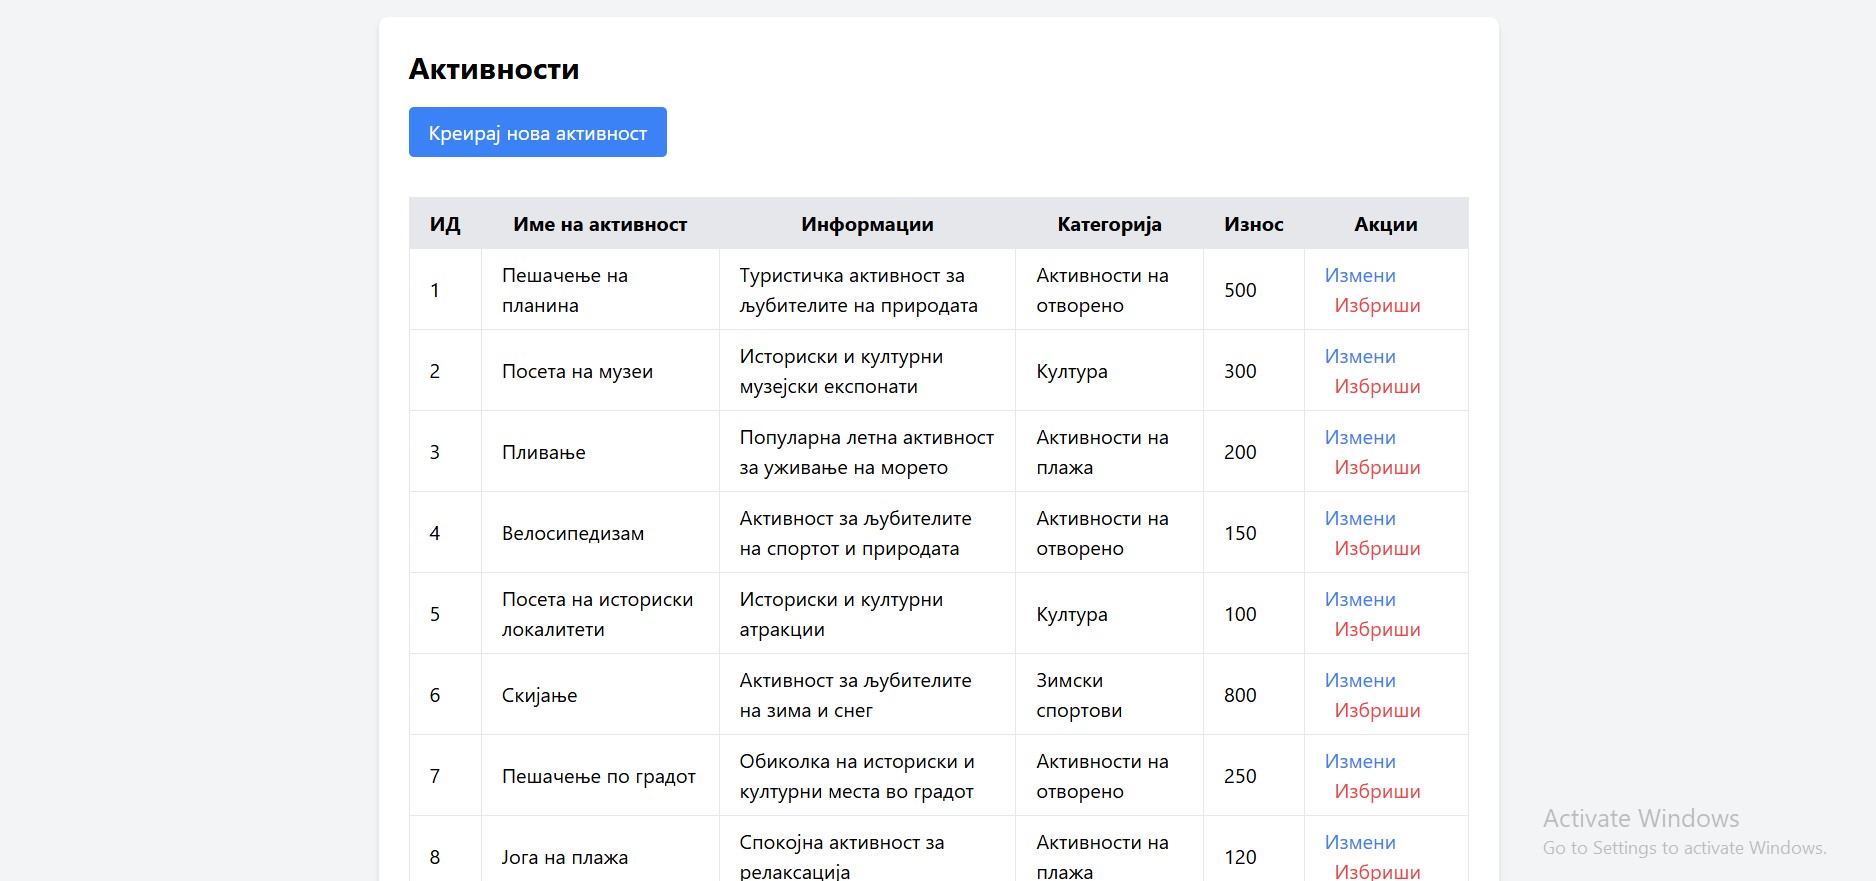Image resolution: width=1876 pixels, height=881 pixels.
Task: Delete 'Пешачење на планина' via Избриши link
Action: click(1377, 306)
